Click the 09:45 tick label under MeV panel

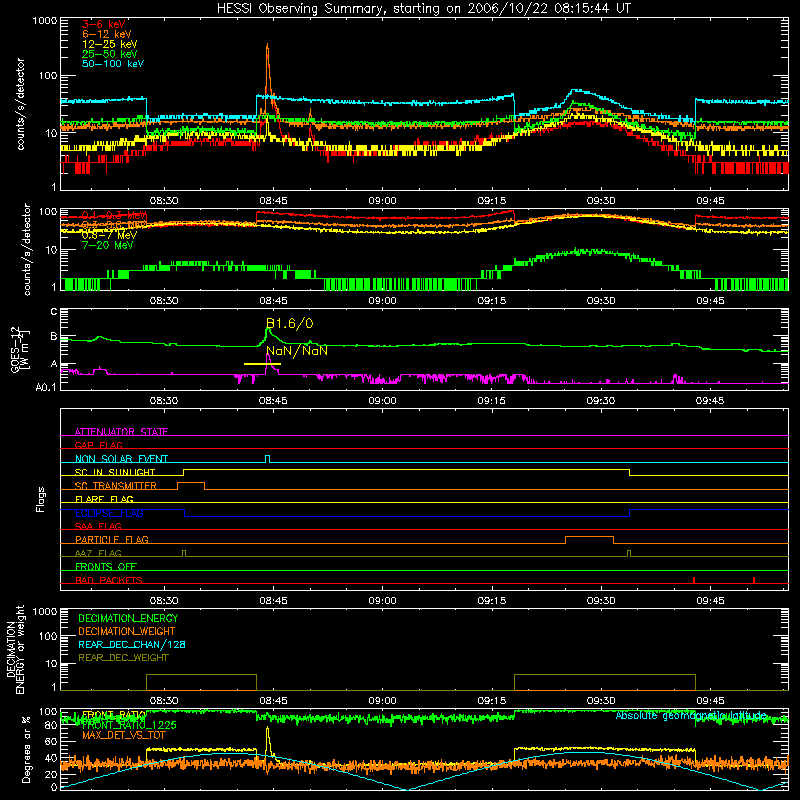710,301
